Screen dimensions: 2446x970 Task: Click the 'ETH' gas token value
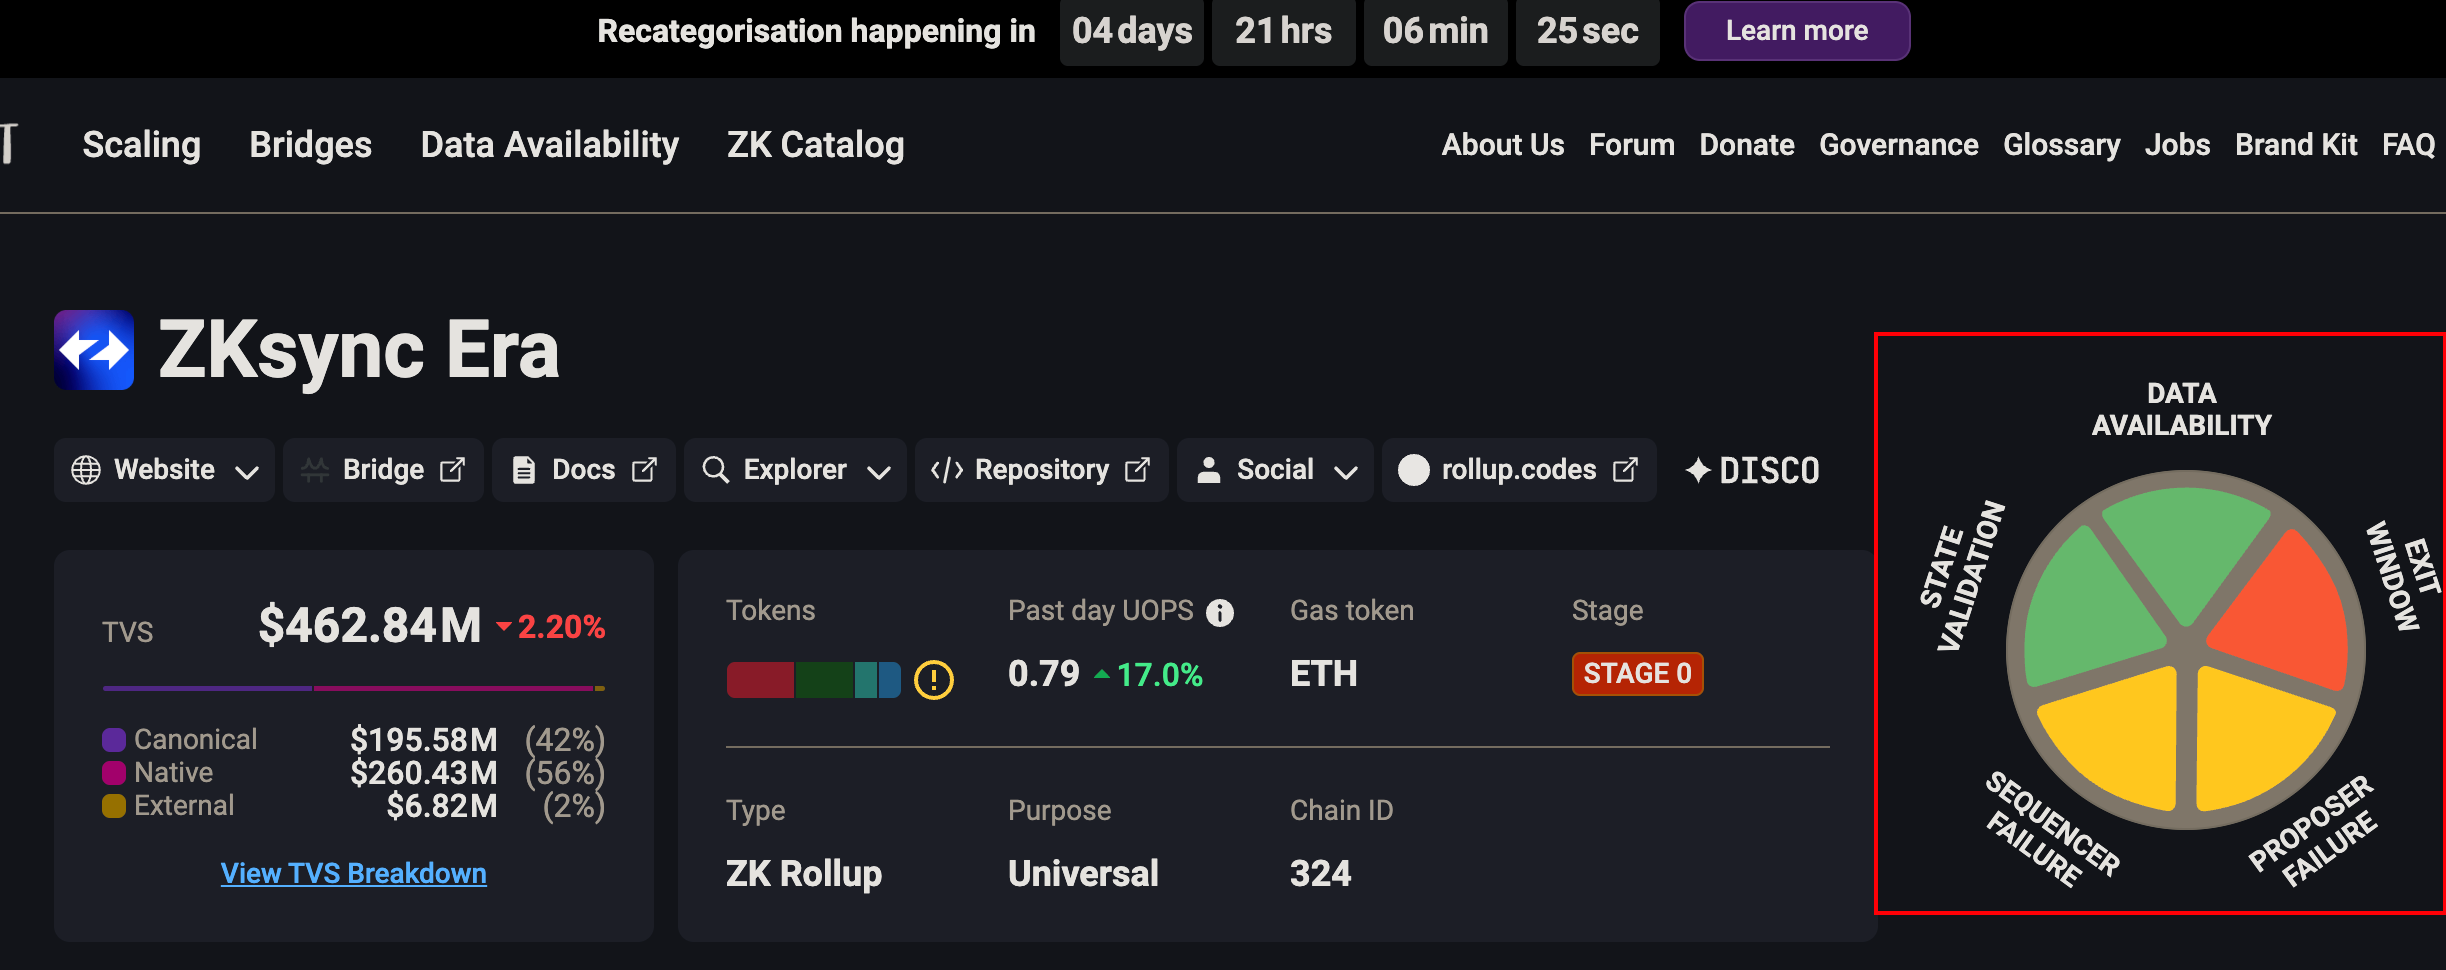(x=1324, y=674)
